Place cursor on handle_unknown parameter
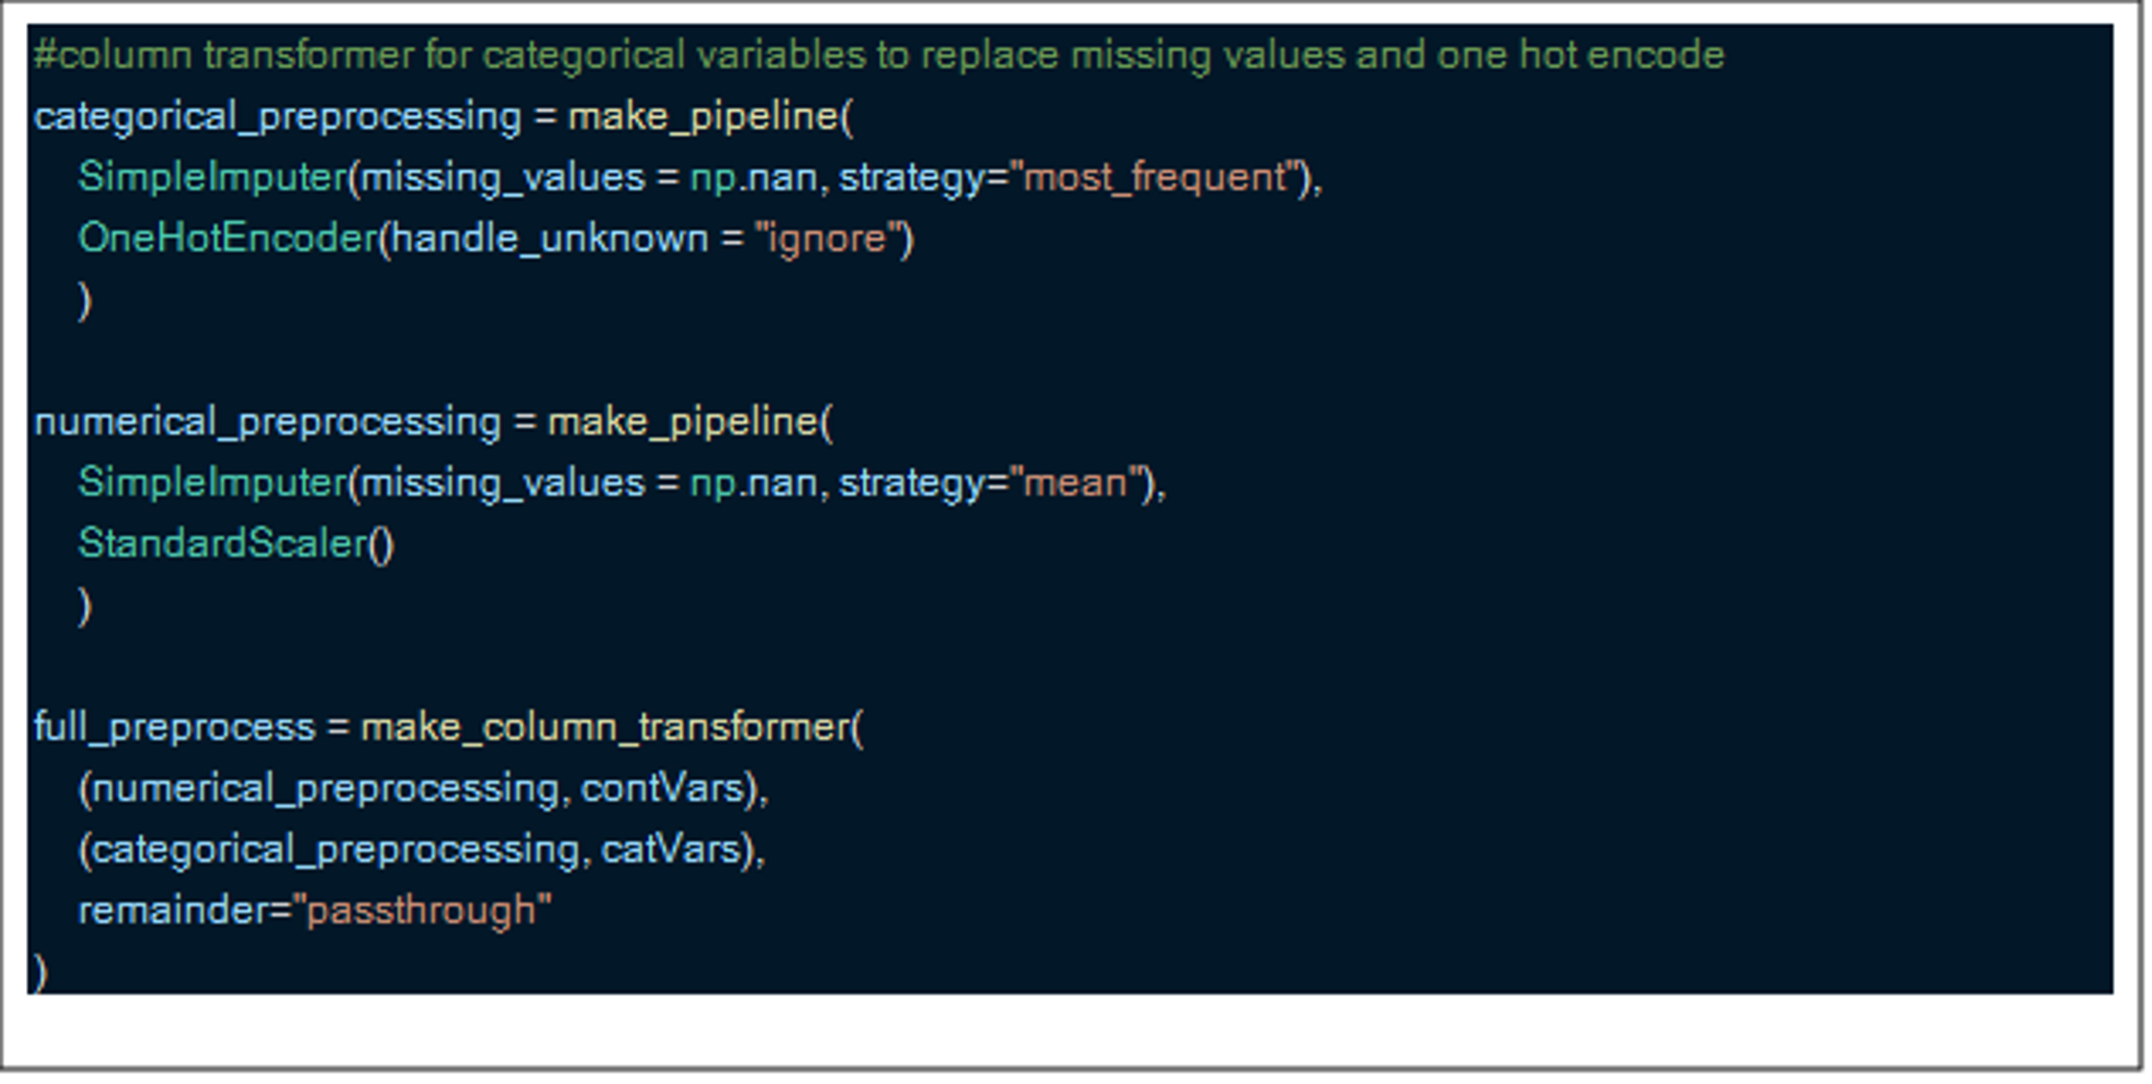Viewport: 2152px width, 1084px height. 548,239
